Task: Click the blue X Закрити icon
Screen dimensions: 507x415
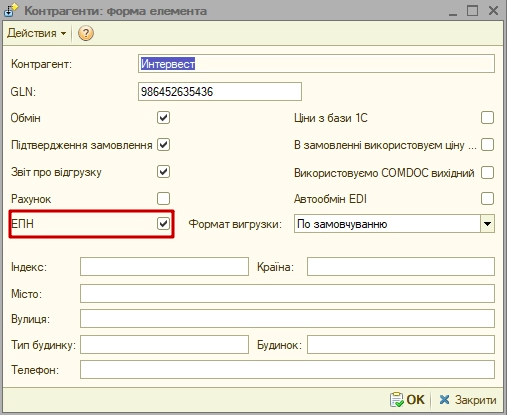Action: [x=445, y=399]
